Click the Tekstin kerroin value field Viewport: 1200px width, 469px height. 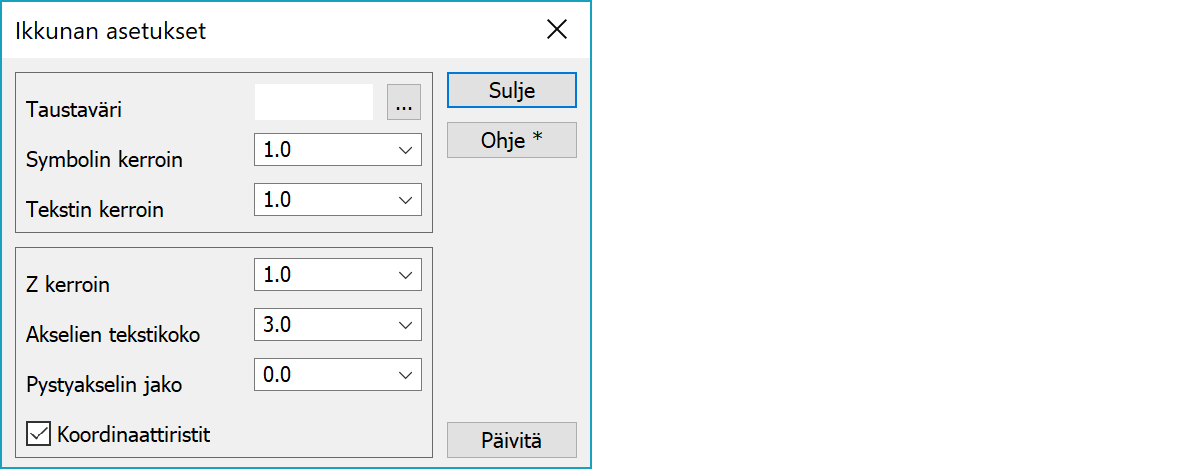(x=320, y=200)
